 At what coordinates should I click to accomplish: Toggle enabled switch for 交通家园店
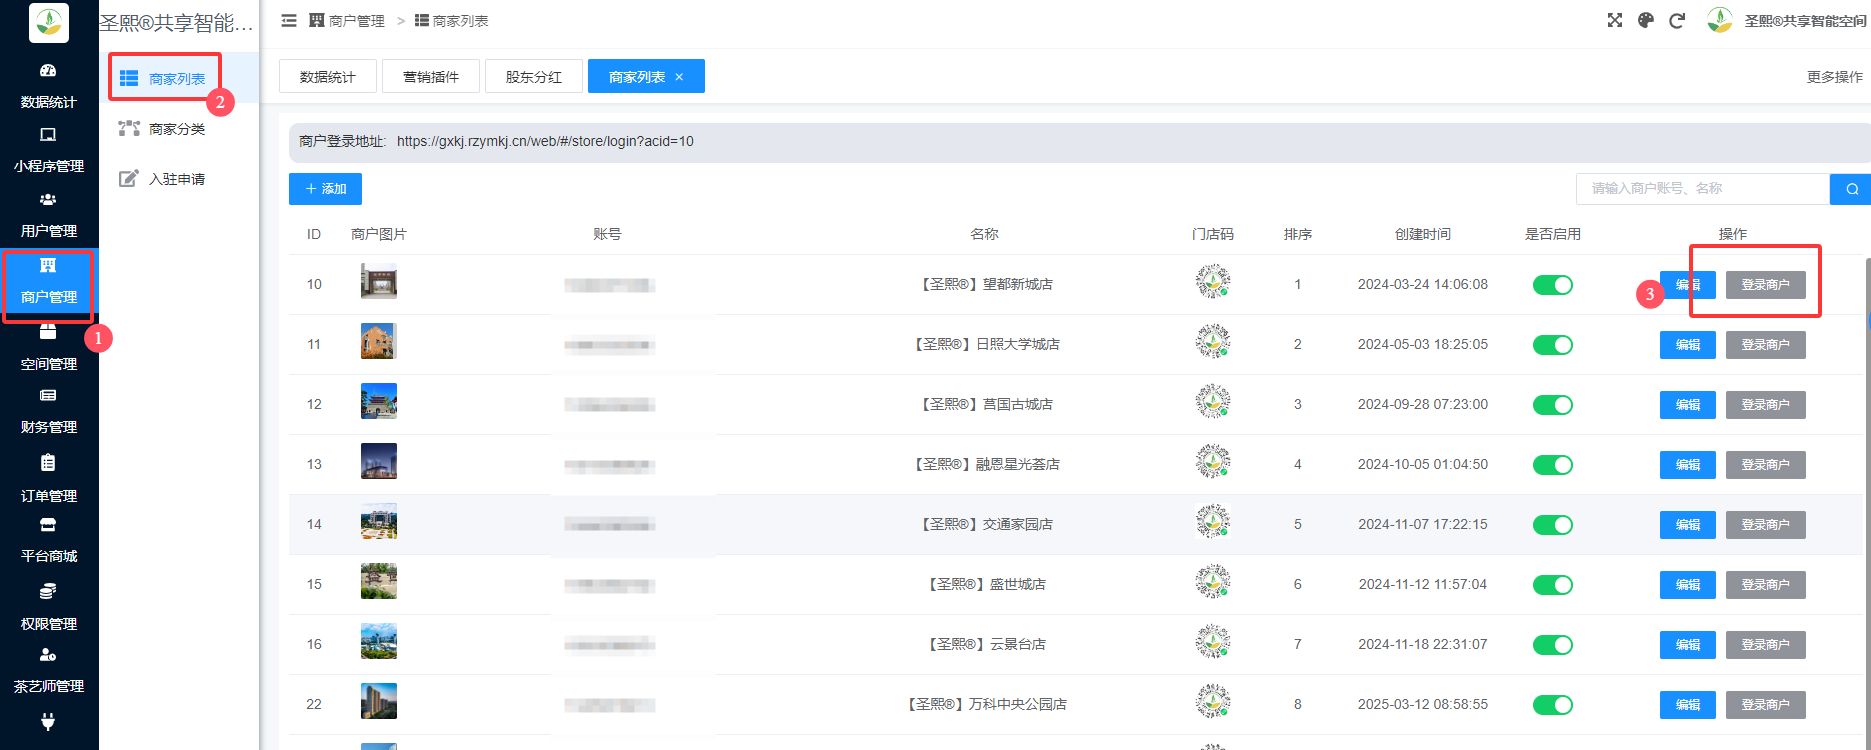(x=1553, y=525)
